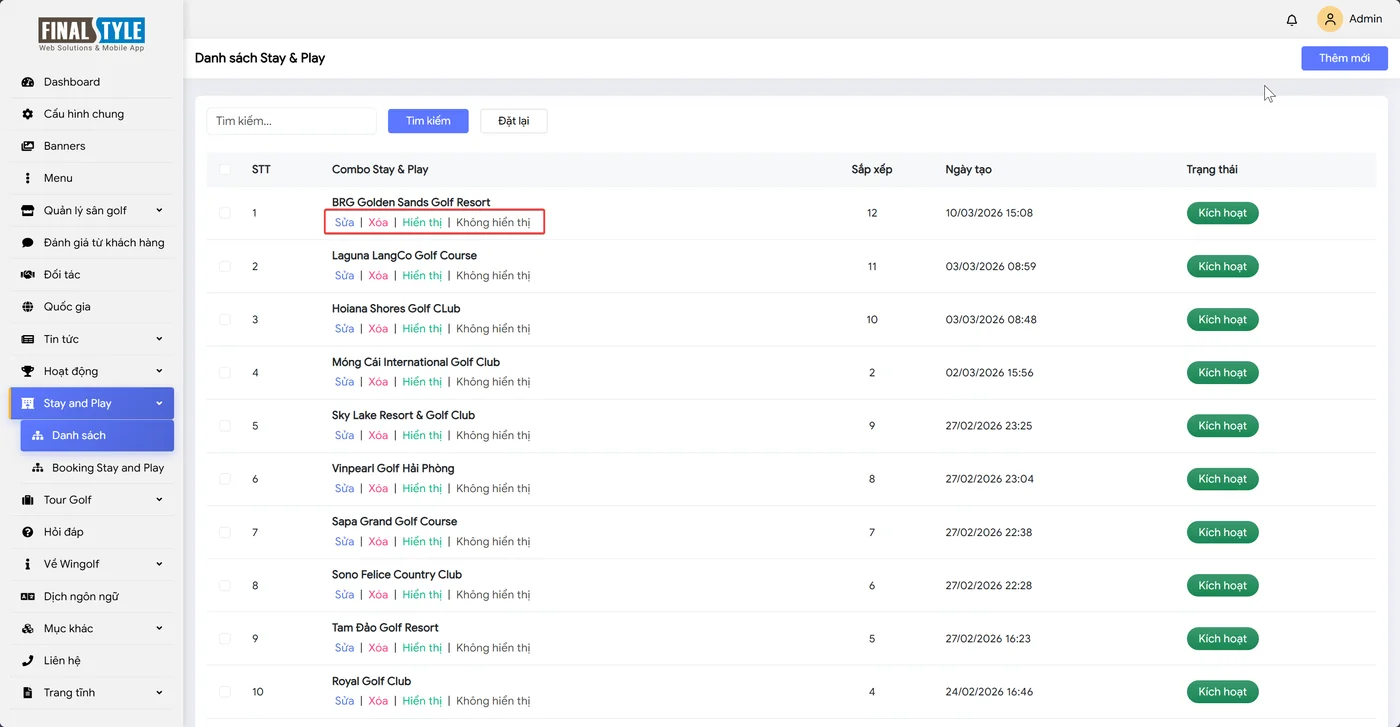Click Sửa for Royal Golf Club

pyautogui.click(x=345, y=701)
